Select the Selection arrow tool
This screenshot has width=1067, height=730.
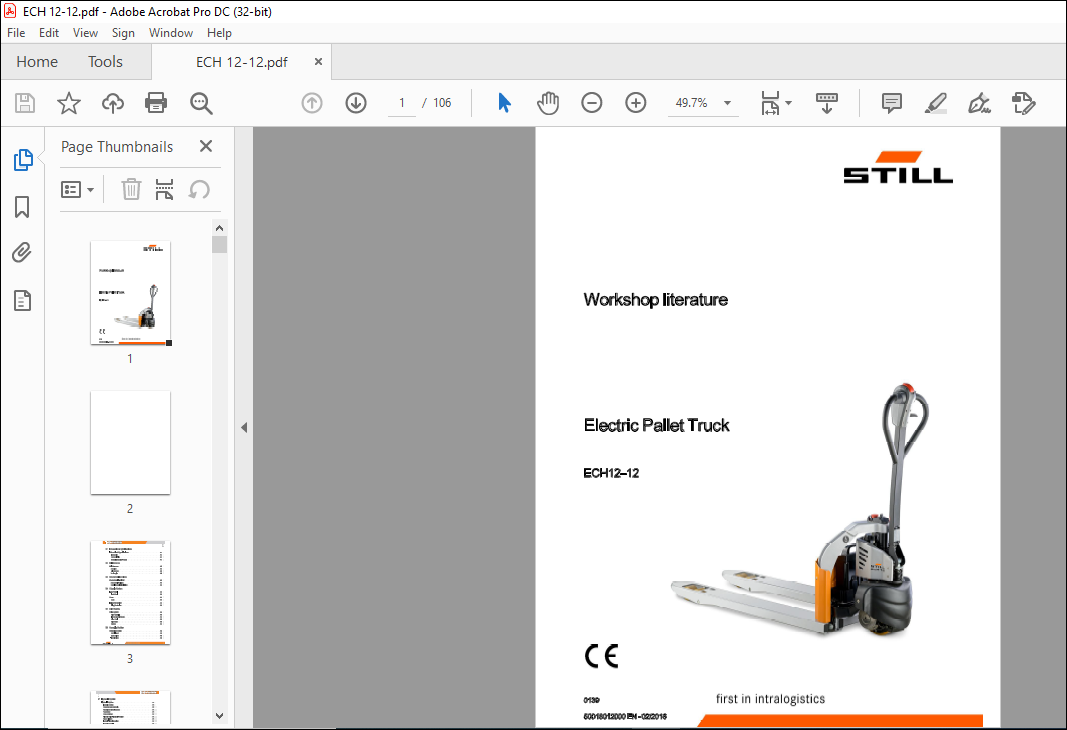(504, 103)
